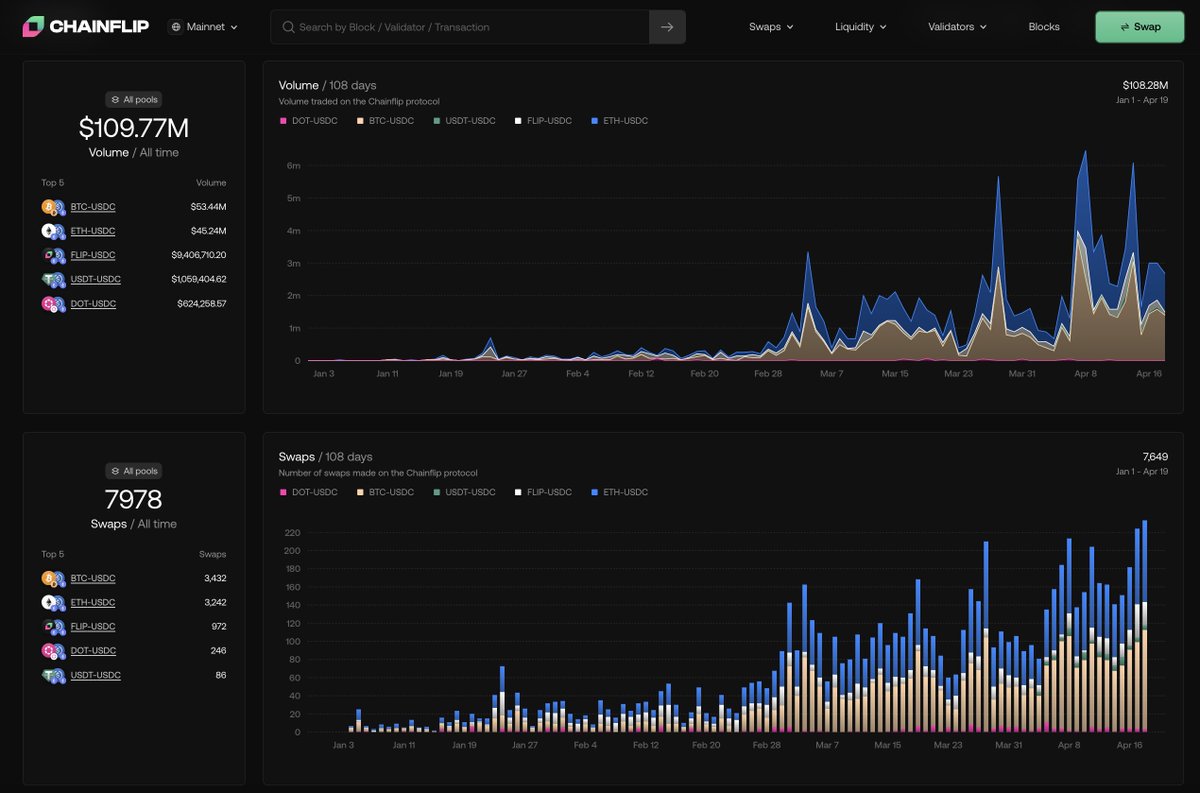
Task: Click the $1,059,404.62 volume value
Action: [198, 279]
